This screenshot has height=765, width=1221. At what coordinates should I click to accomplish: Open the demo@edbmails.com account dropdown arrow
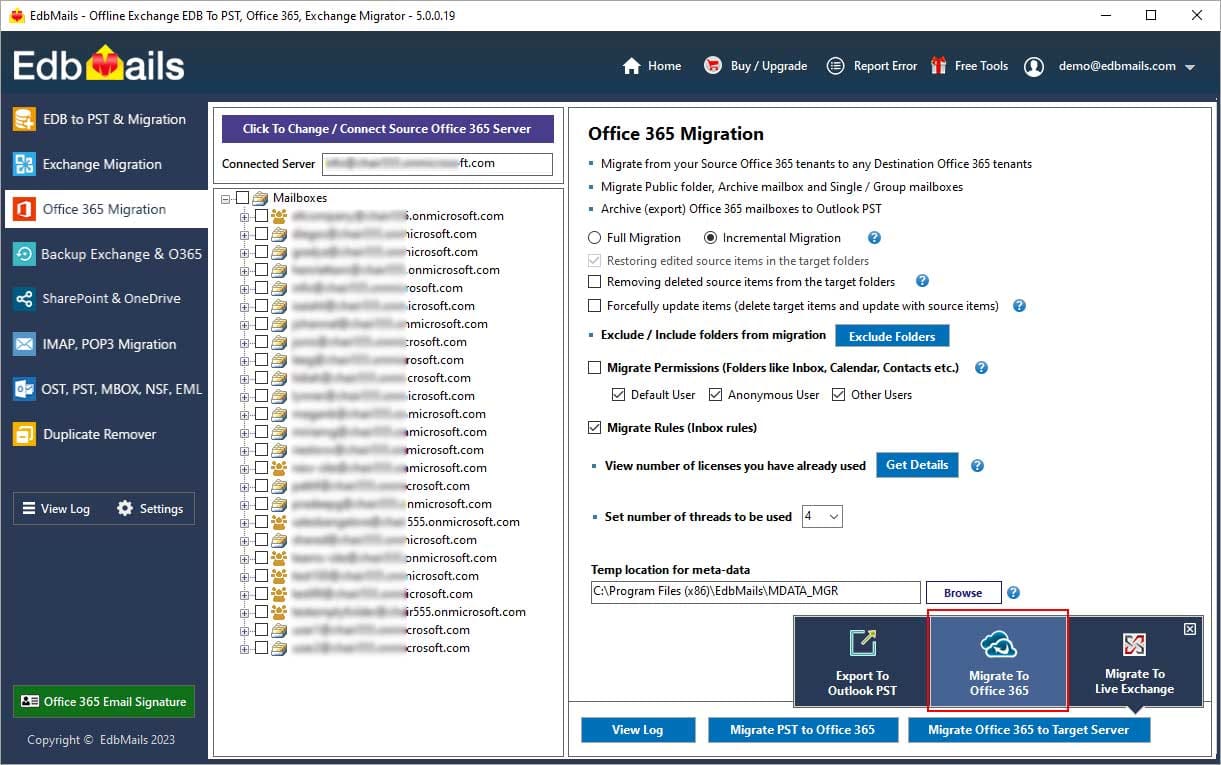pos(1190,67)
